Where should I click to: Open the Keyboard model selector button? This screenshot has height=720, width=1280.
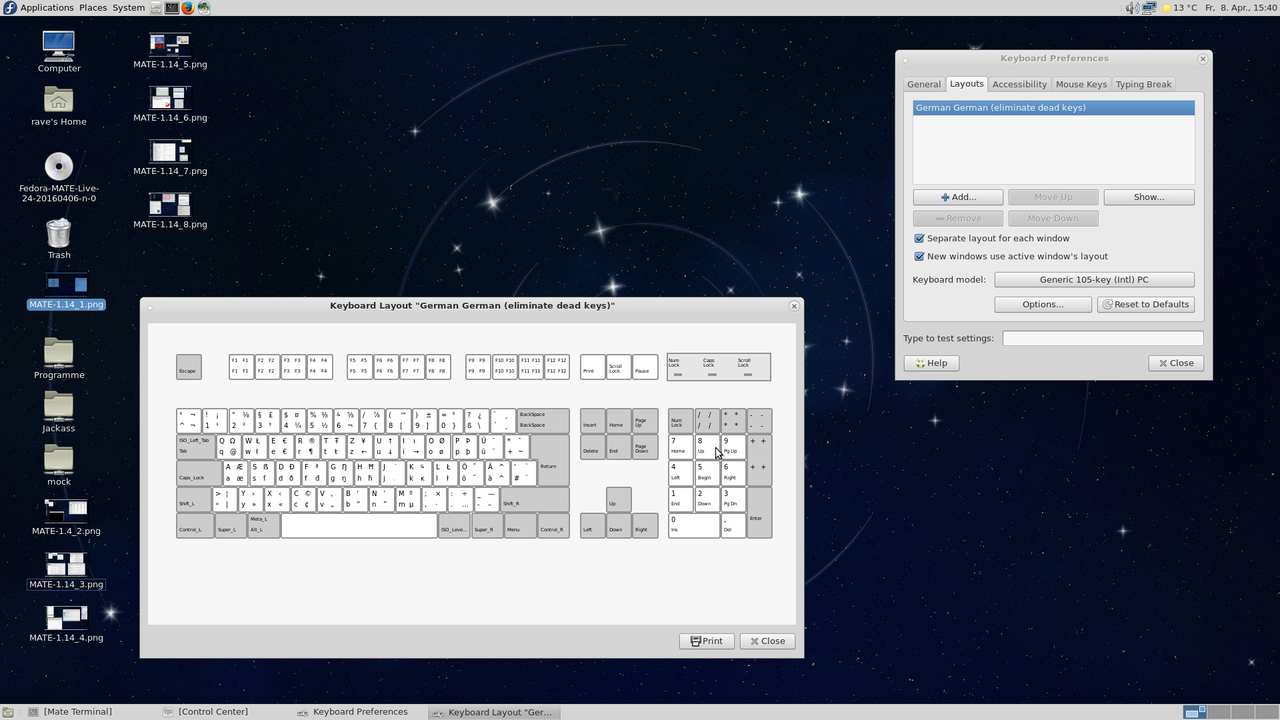click(x=1094, y=280)
